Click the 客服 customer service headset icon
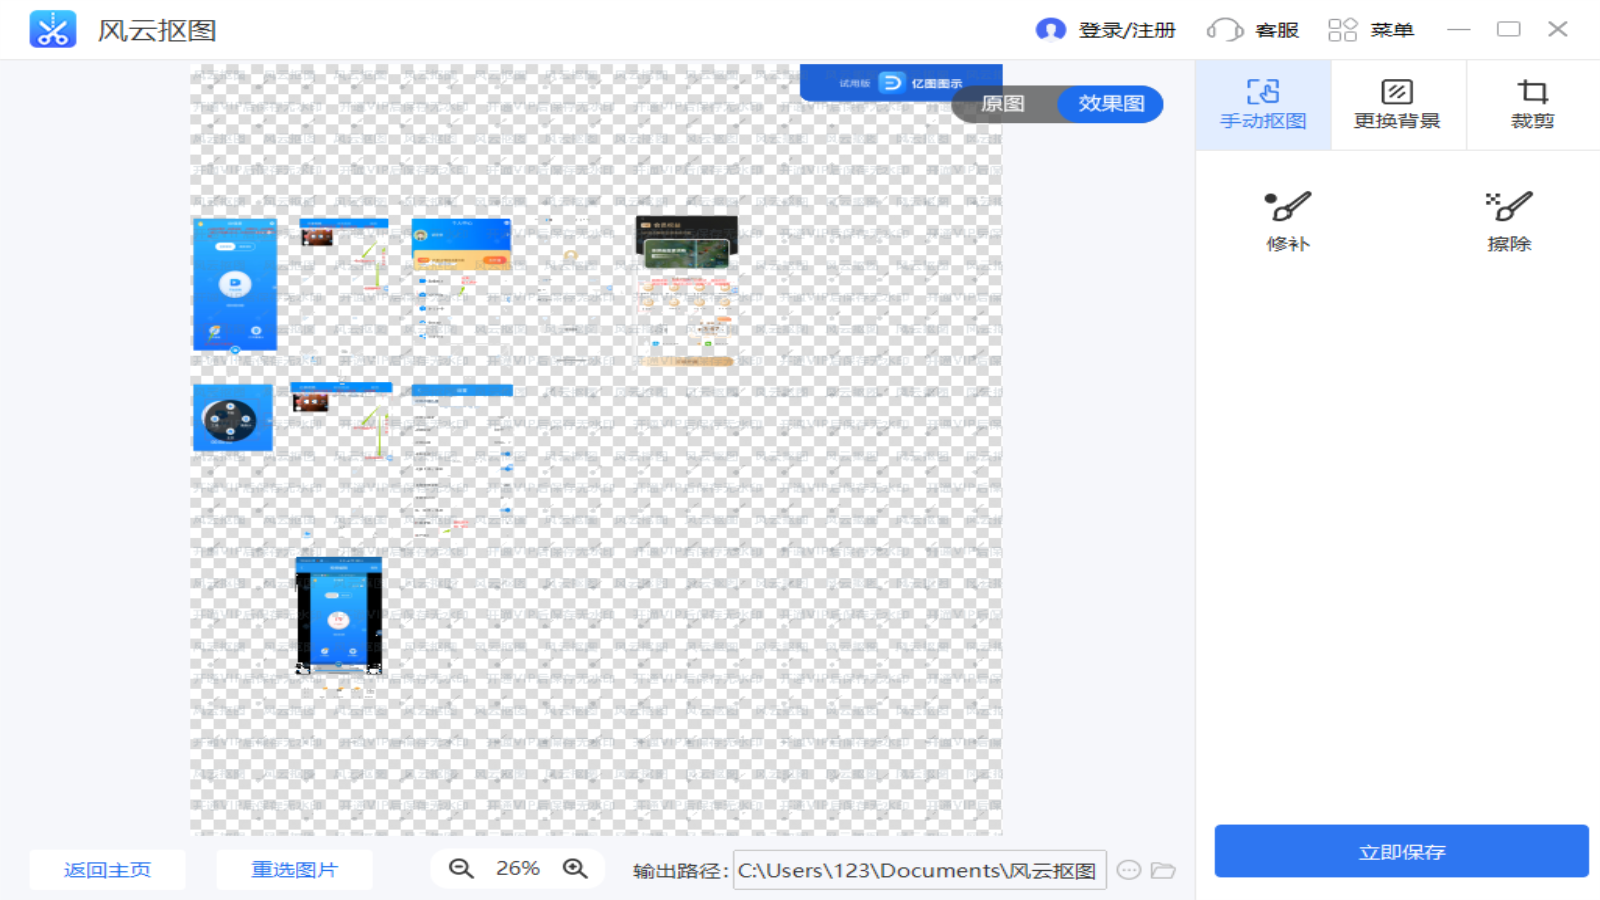 [1223, 29]
